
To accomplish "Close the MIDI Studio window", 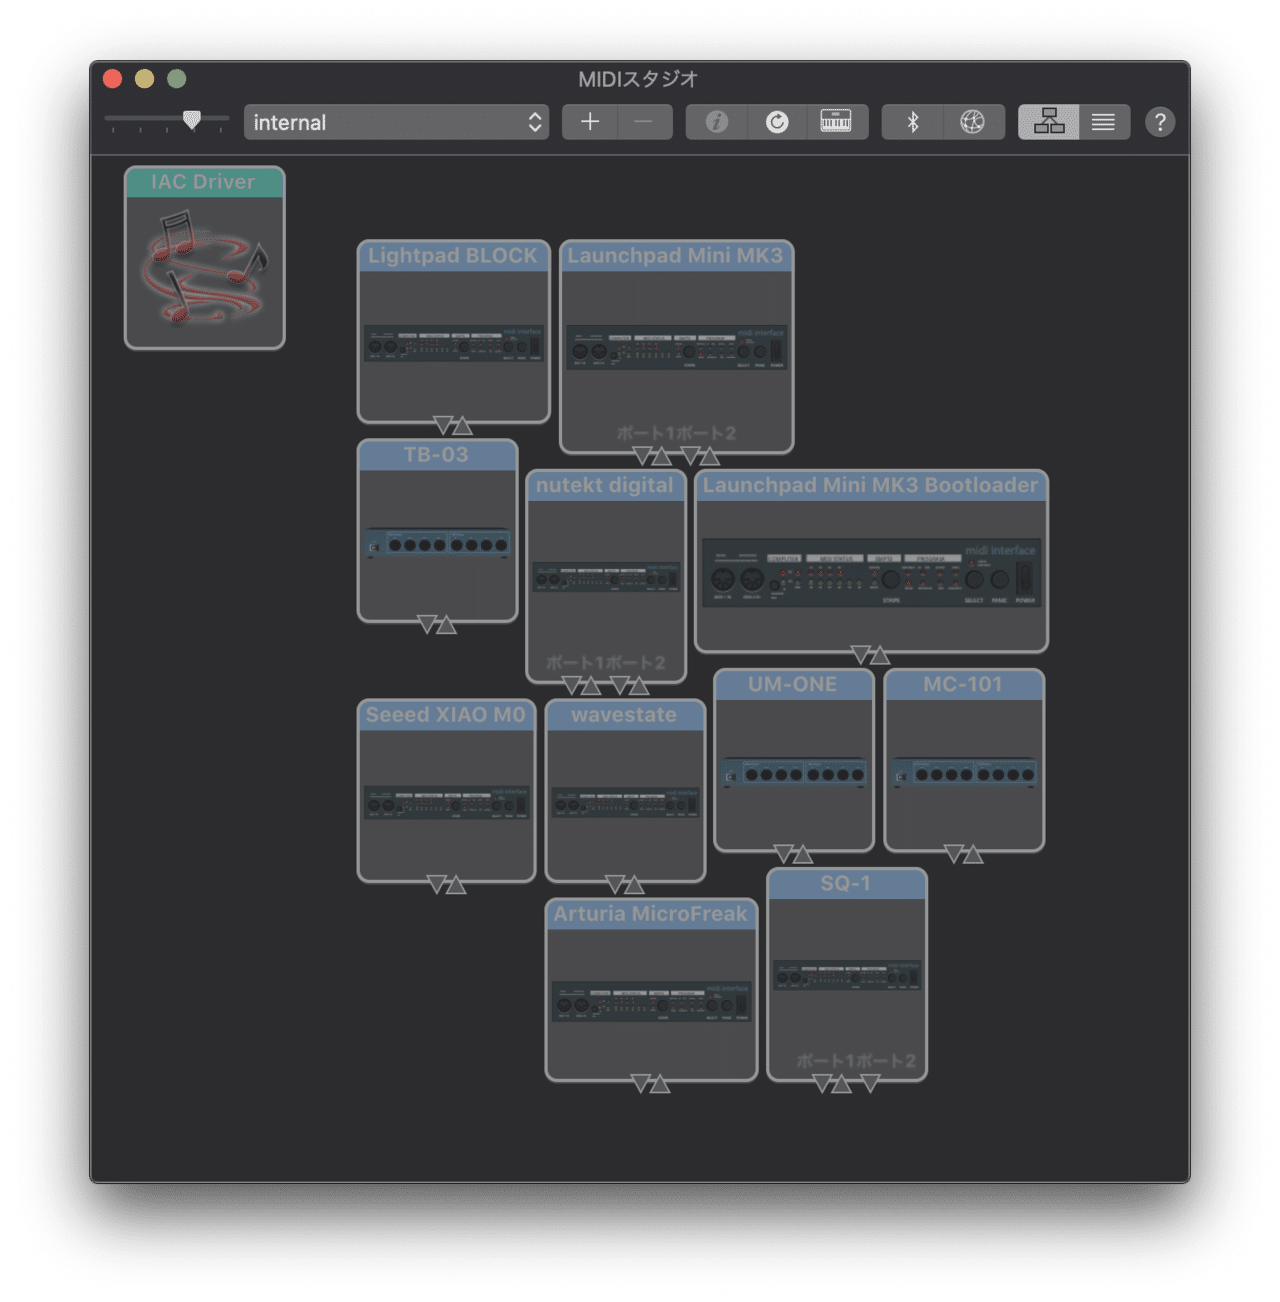I will (x=113, y=79).
